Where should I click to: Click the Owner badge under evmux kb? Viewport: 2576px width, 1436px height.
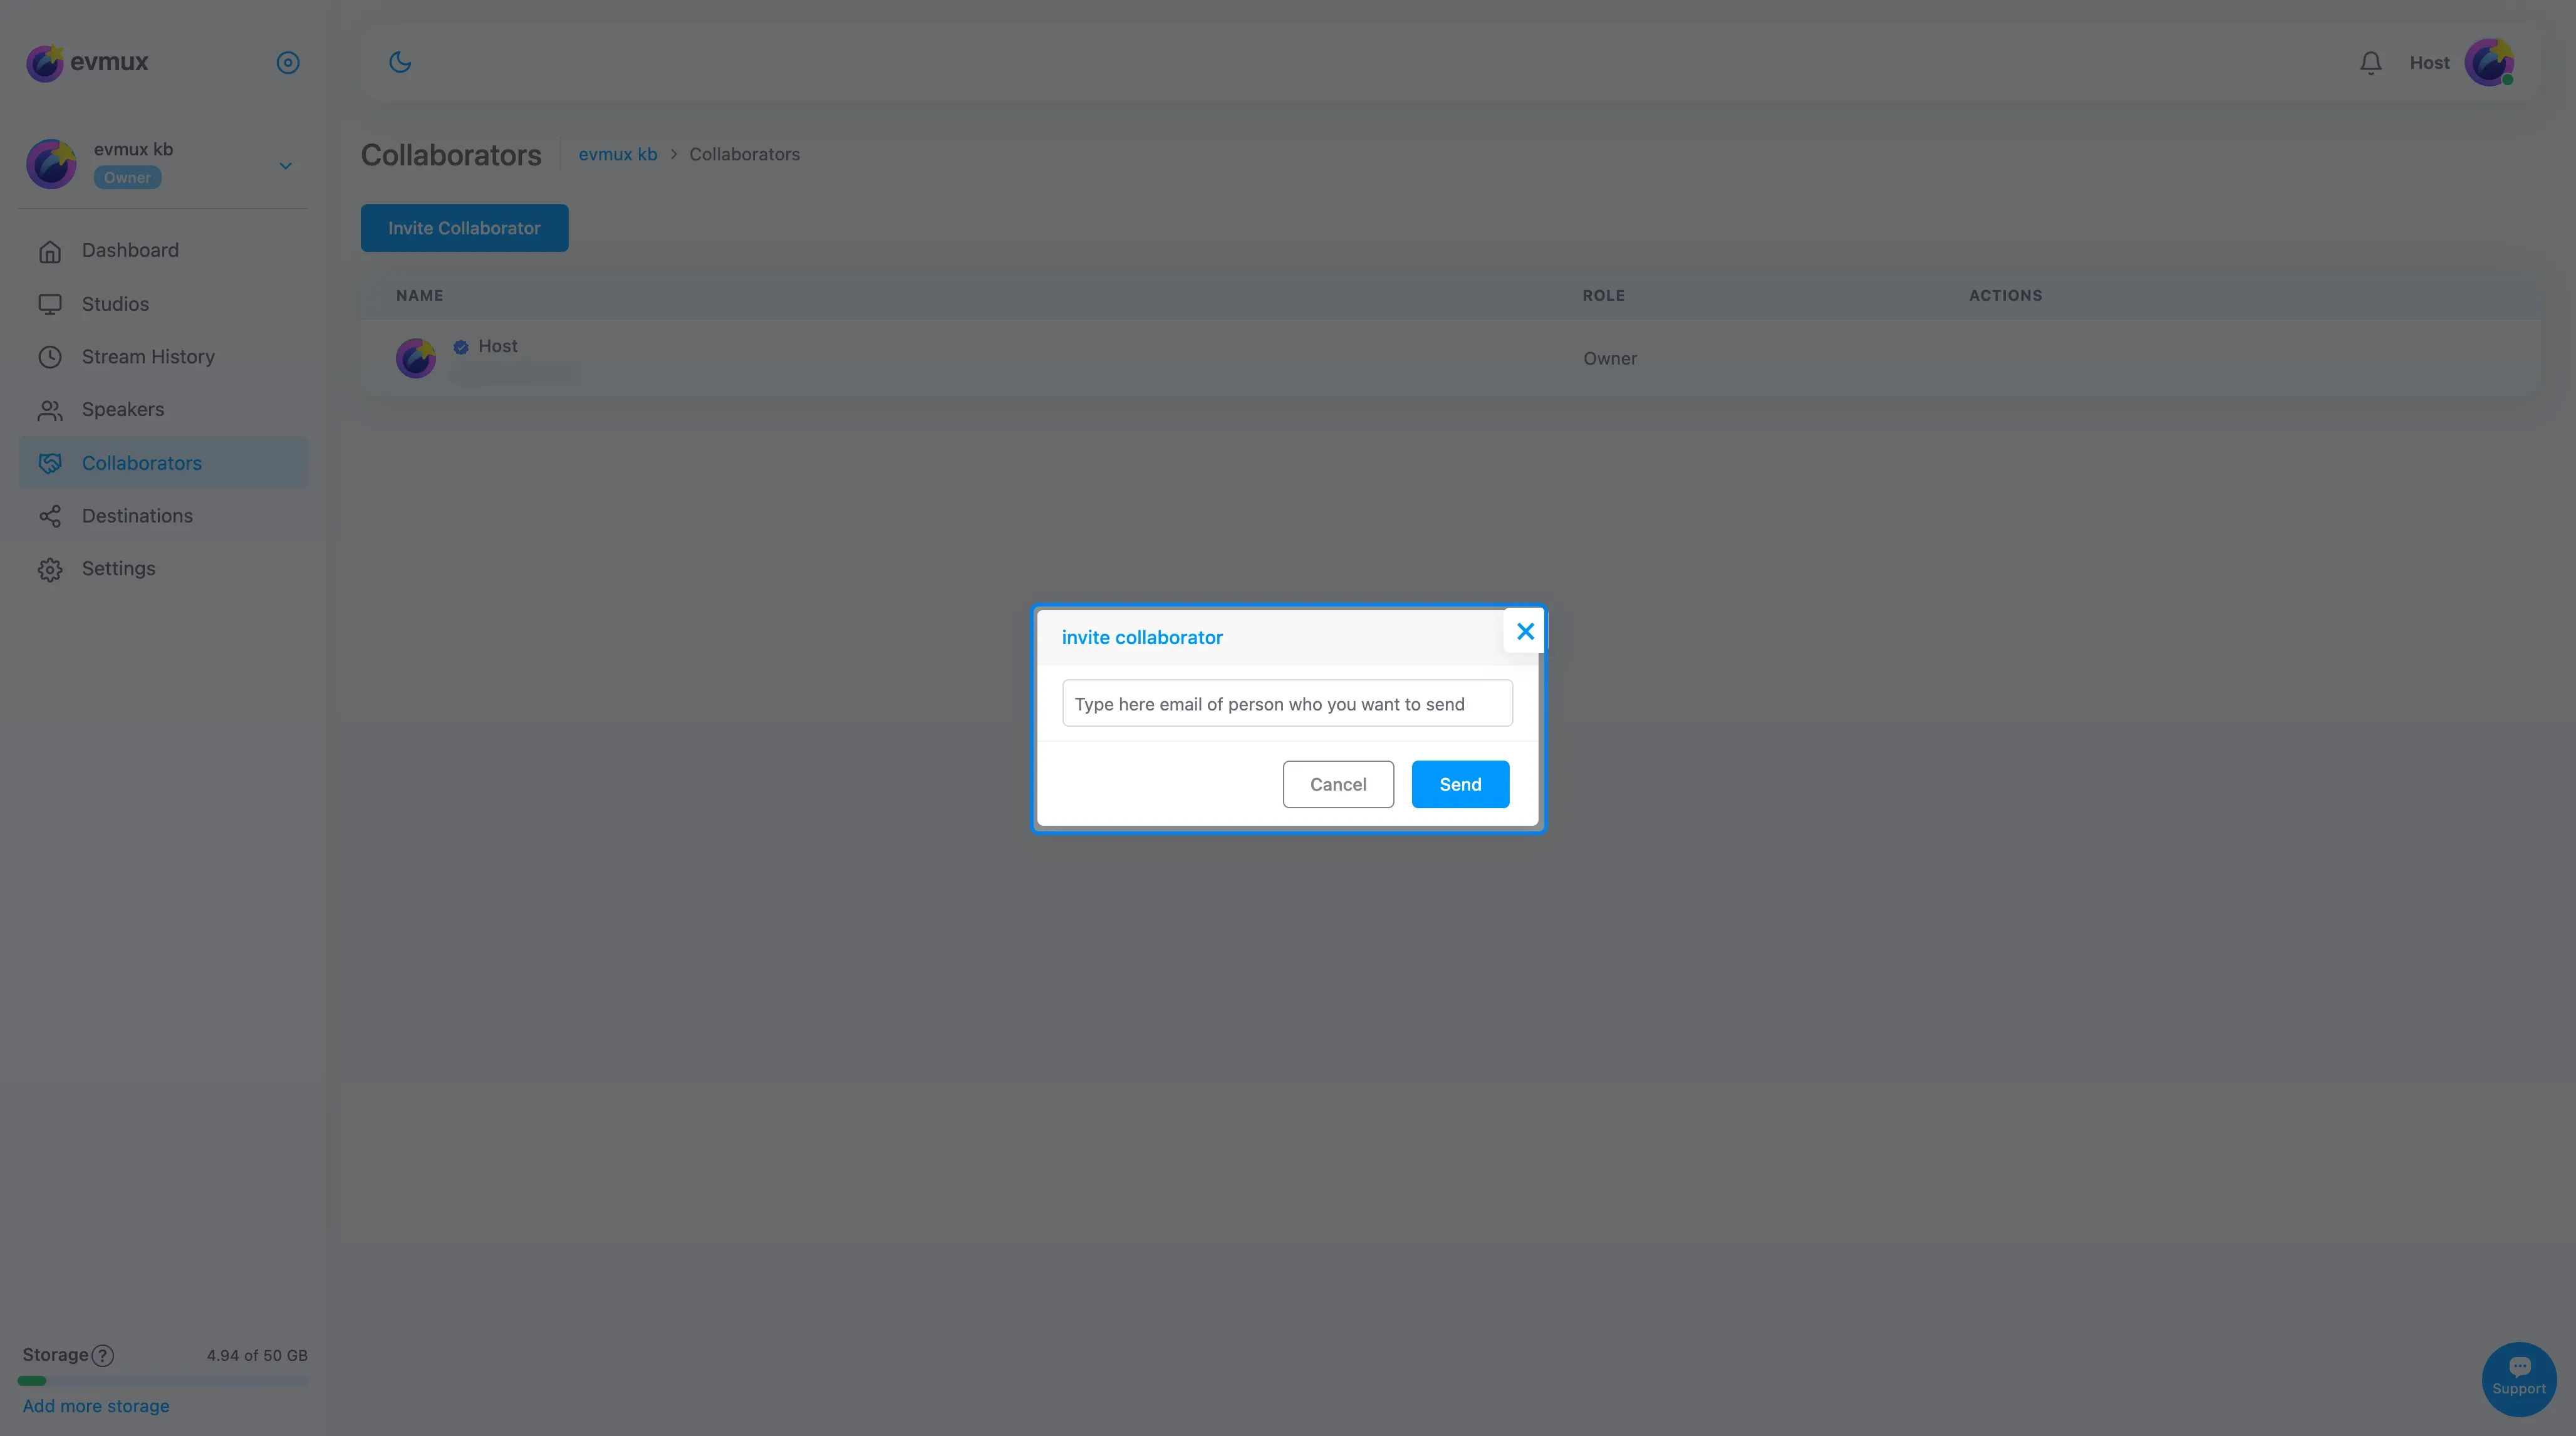pos(127,178)
